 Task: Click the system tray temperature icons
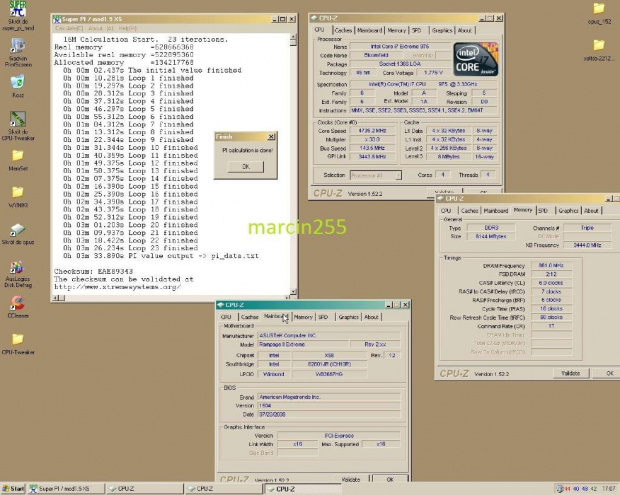[x=579, y=489]
